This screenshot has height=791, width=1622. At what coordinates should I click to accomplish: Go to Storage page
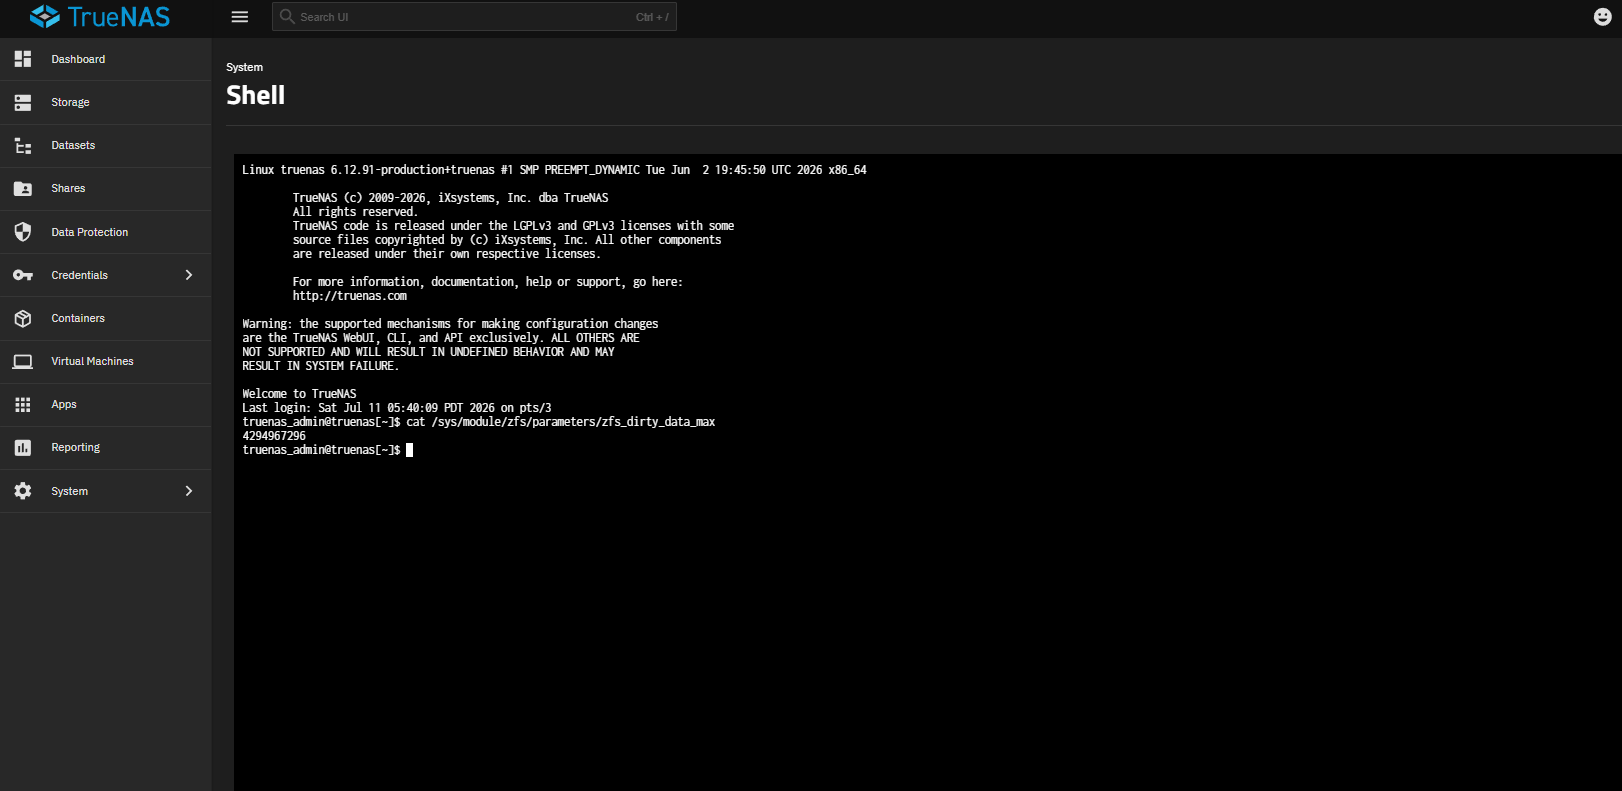point(105,102)
